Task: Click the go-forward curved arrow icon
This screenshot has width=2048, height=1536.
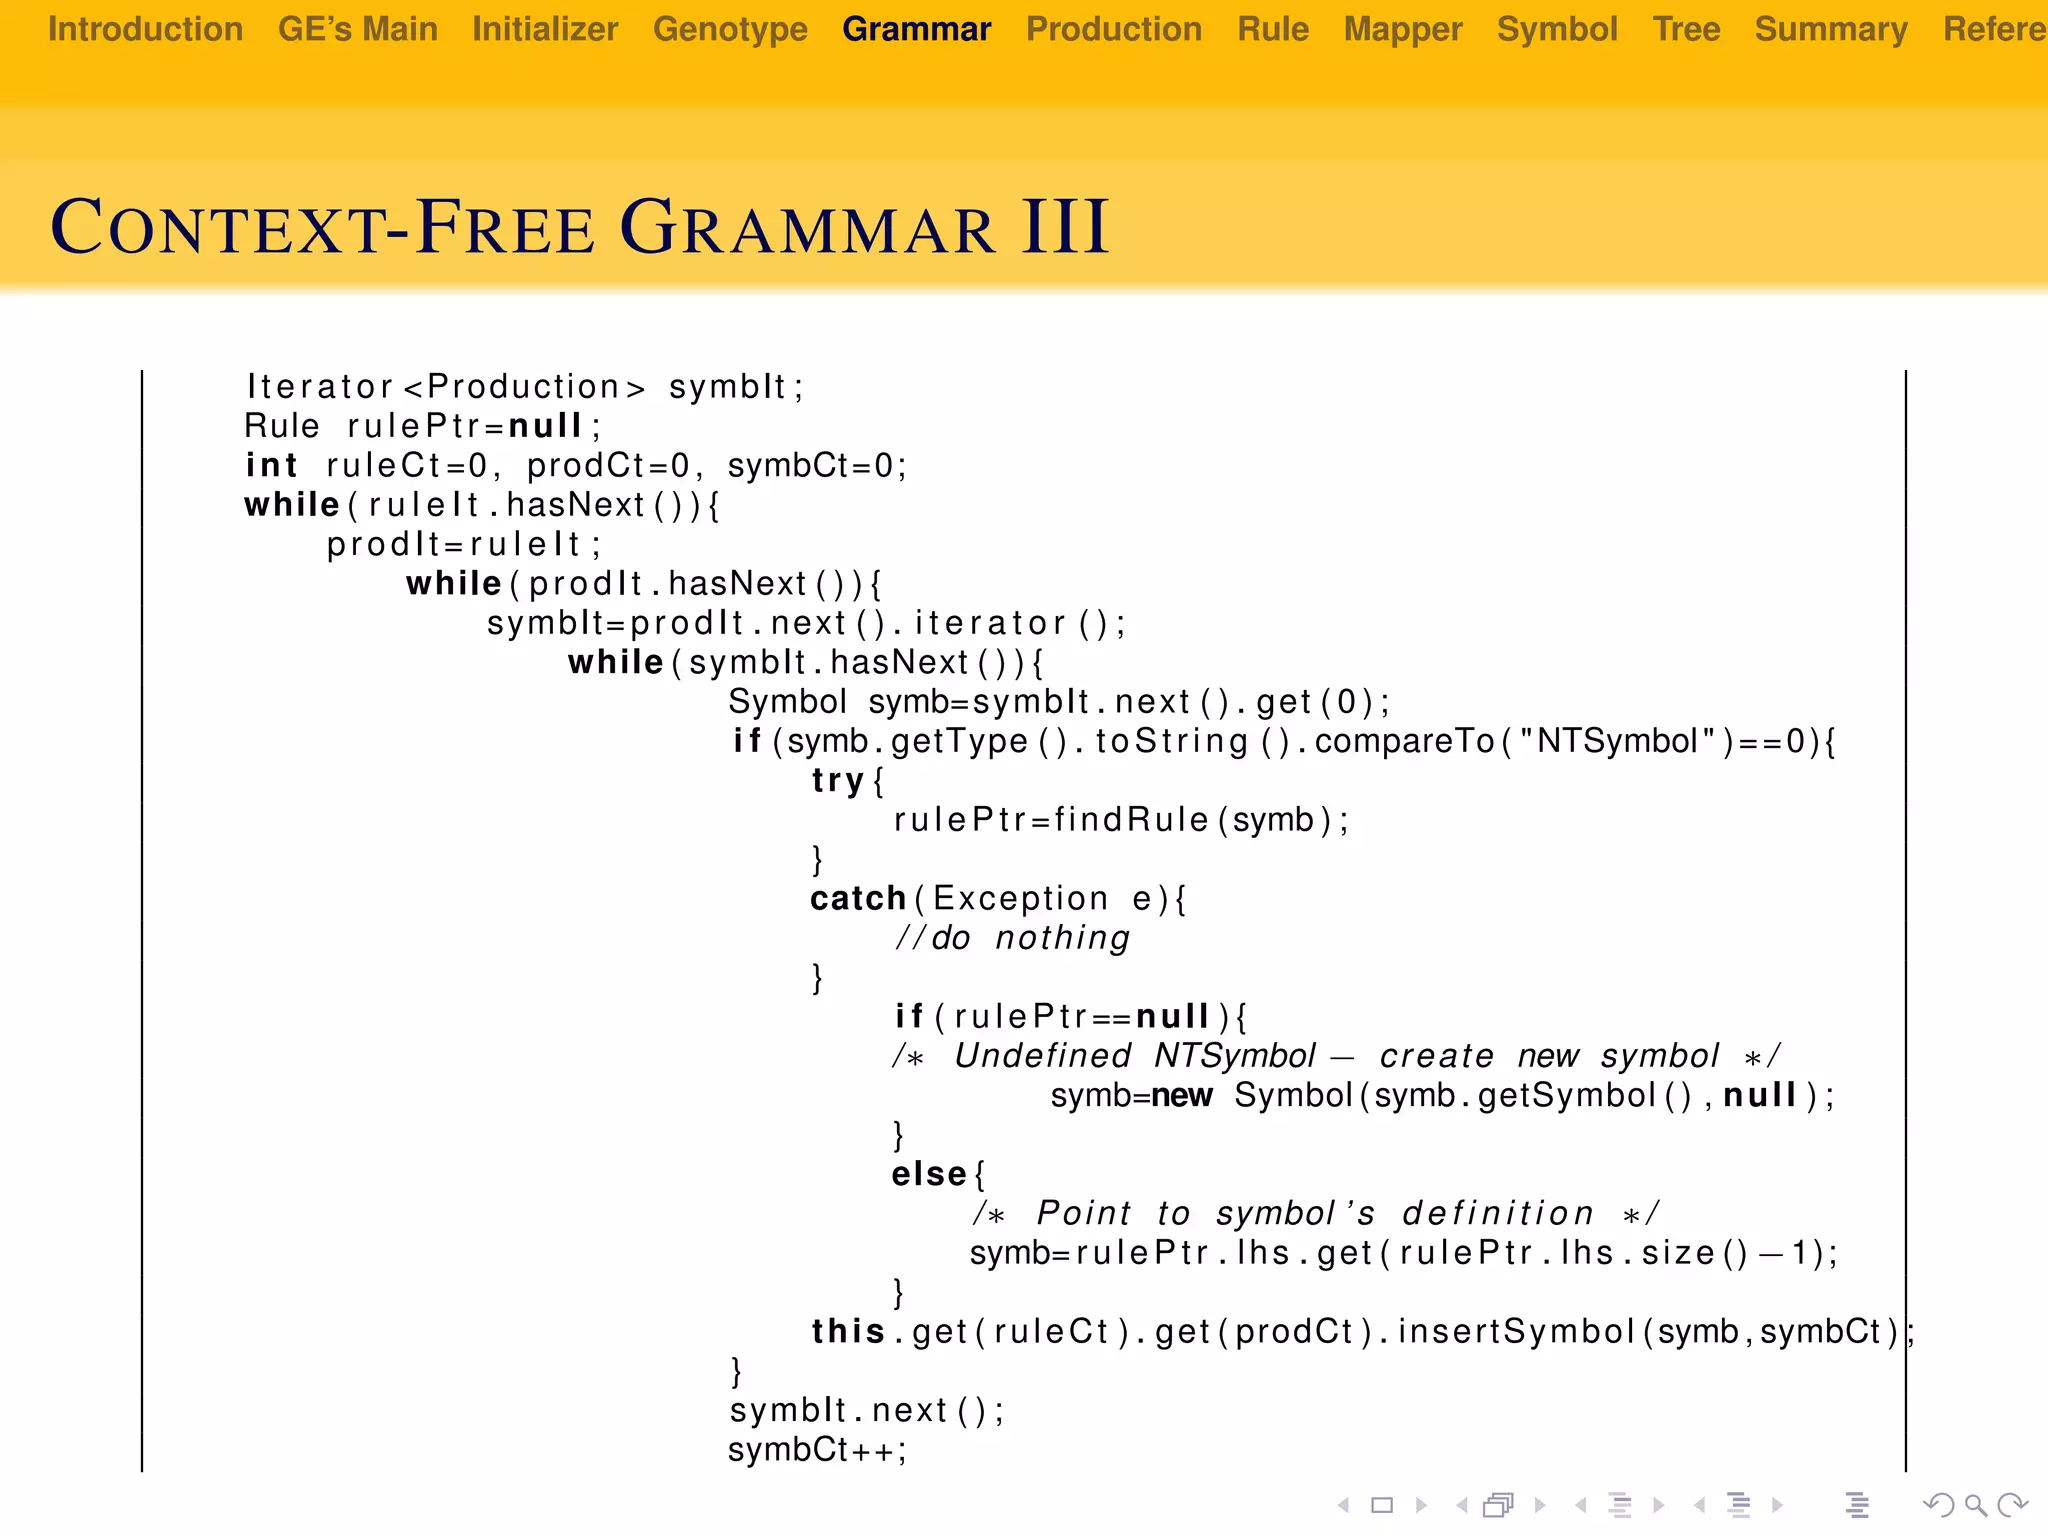Action: [x=2012, y=1505]
